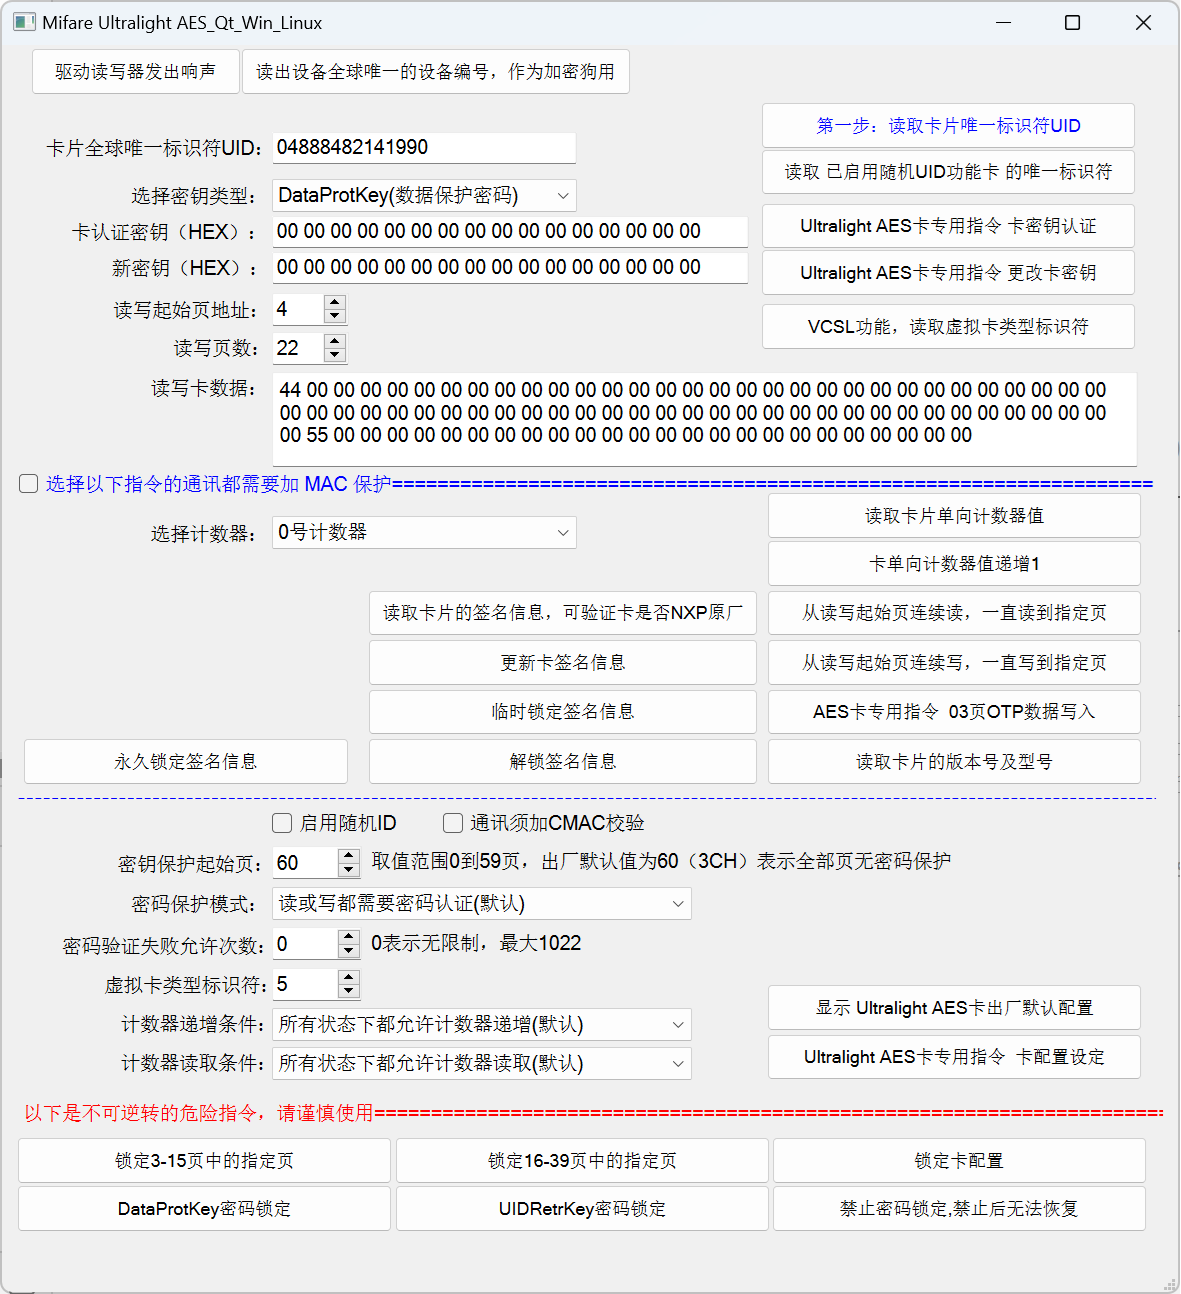Click the 卡认证密钥 HEX input field
The image size is (1181, 1294).
510,232
